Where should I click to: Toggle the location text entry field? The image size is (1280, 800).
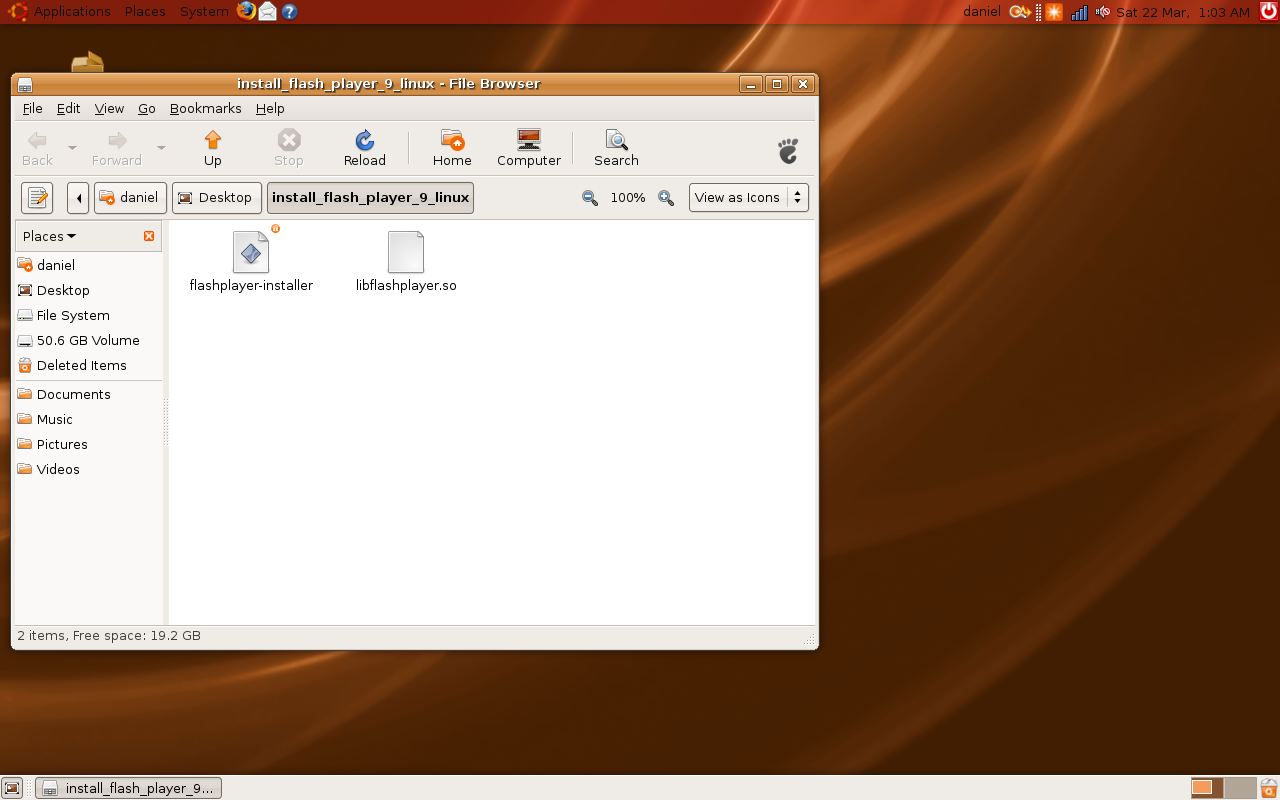pos(37,197)
